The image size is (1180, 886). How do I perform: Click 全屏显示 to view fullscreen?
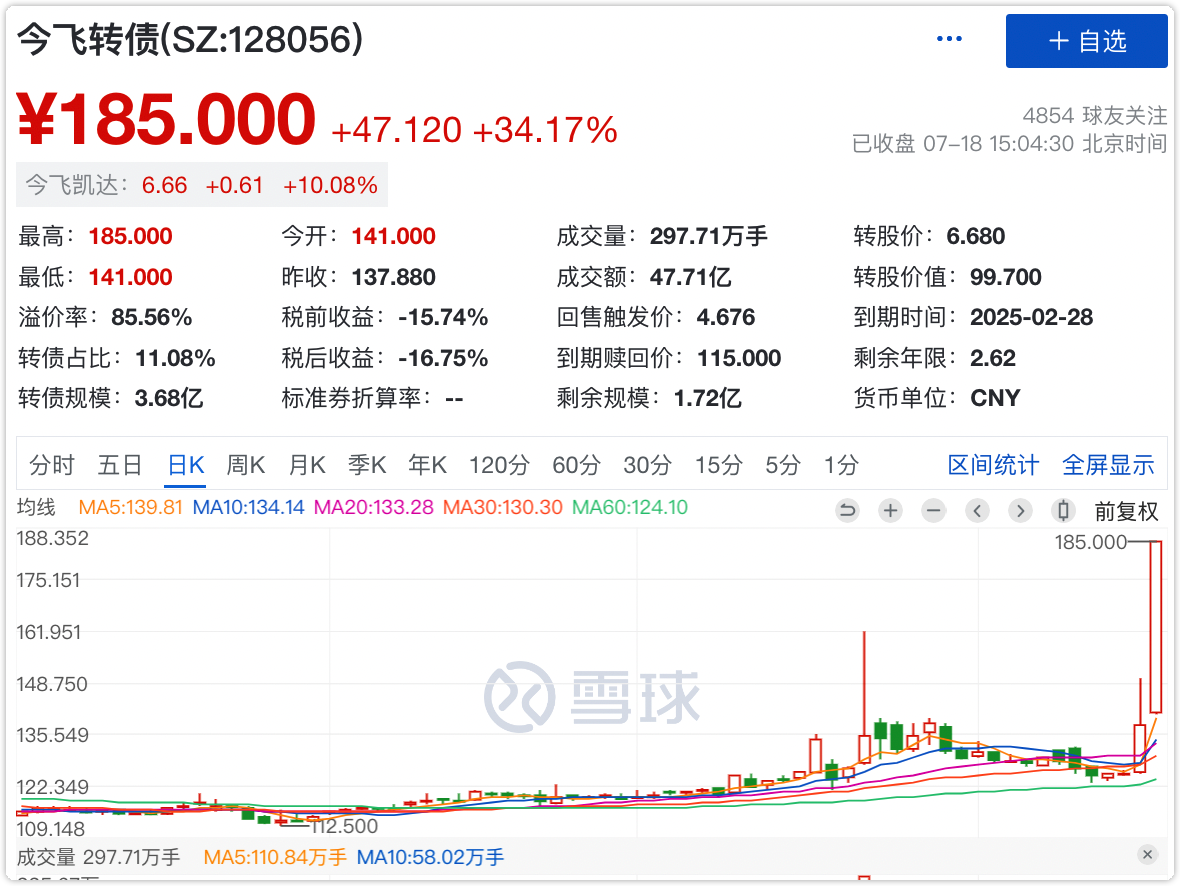coord(1108,465)
